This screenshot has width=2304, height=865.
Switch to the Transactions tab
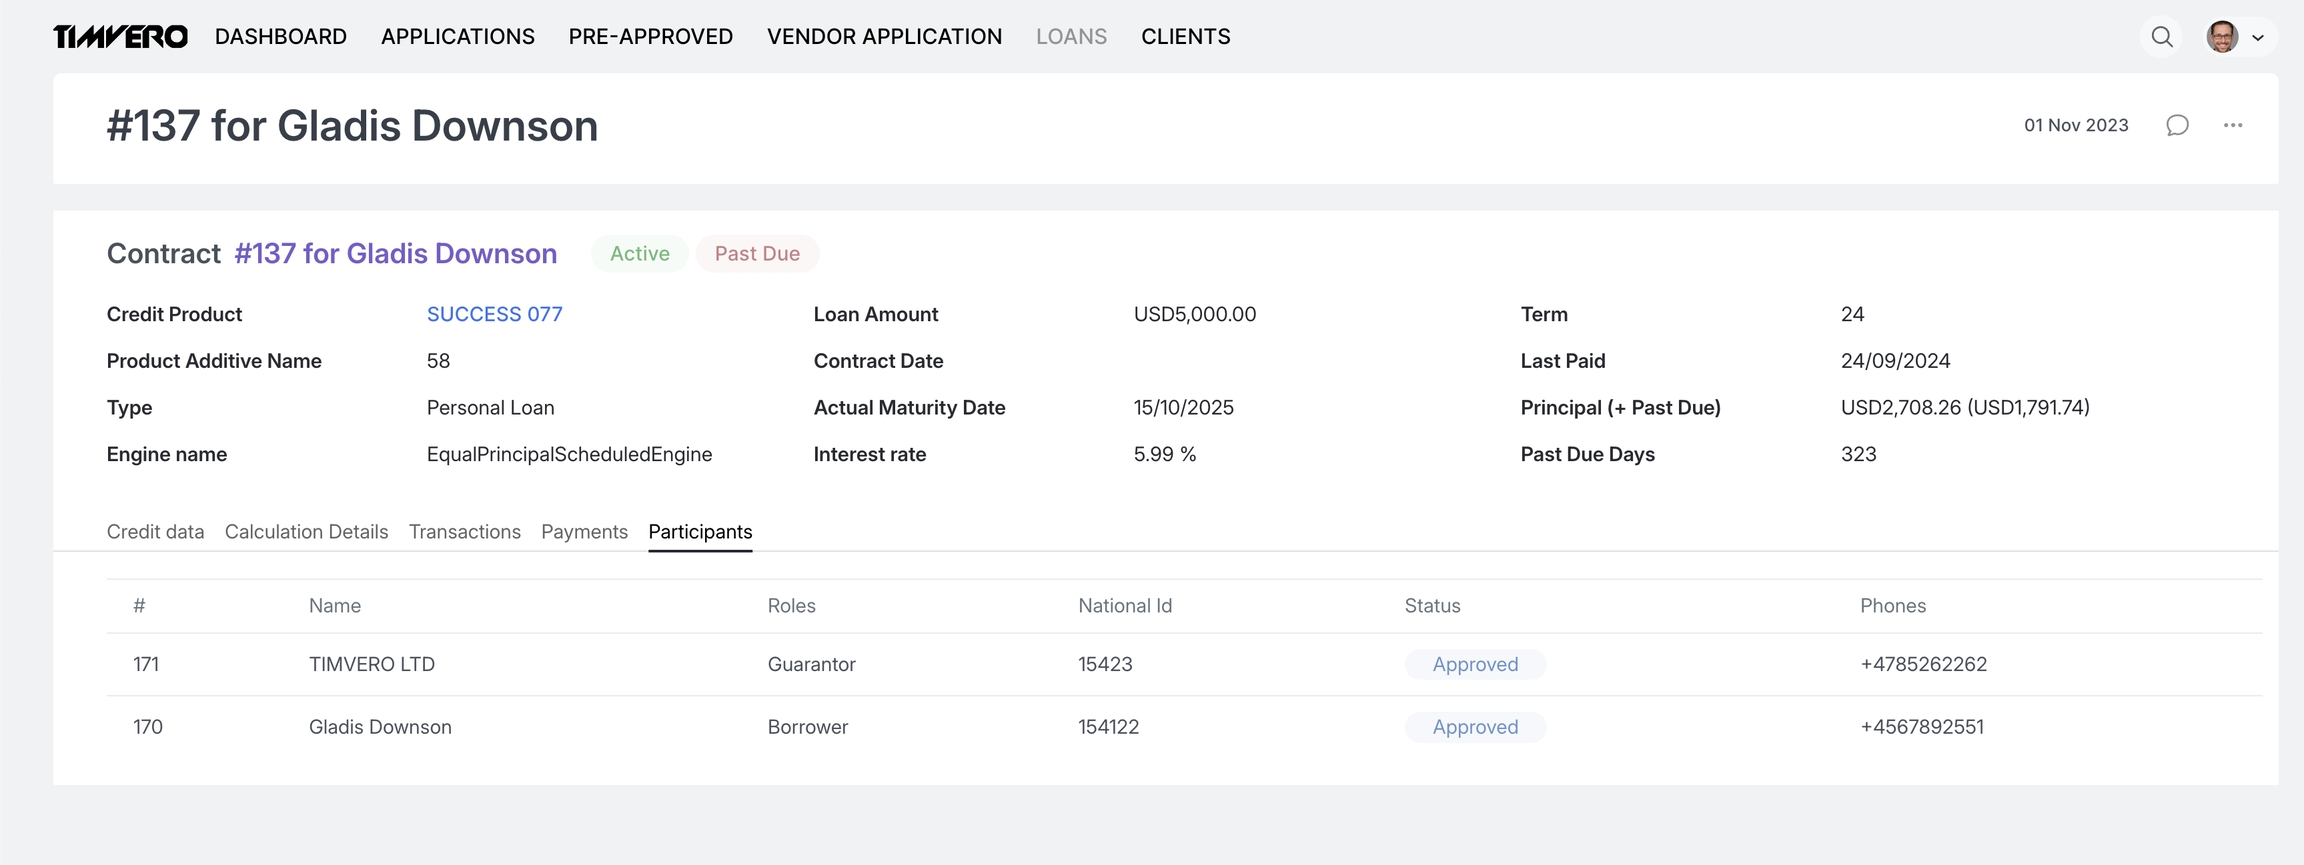[465, 532]
